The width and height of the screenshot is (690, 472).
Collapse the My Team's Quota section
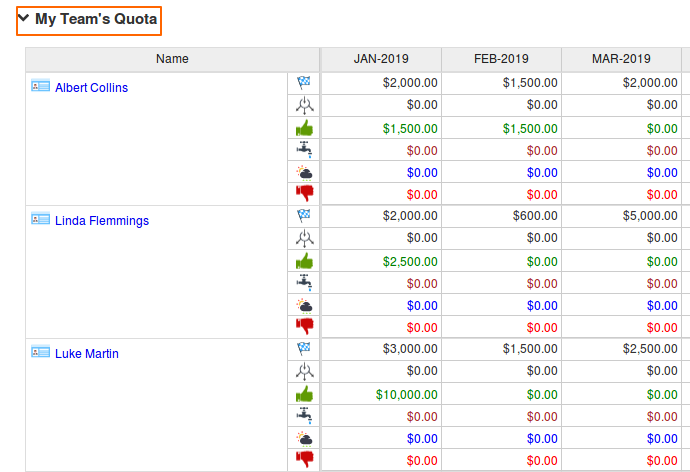click(24, 19)
